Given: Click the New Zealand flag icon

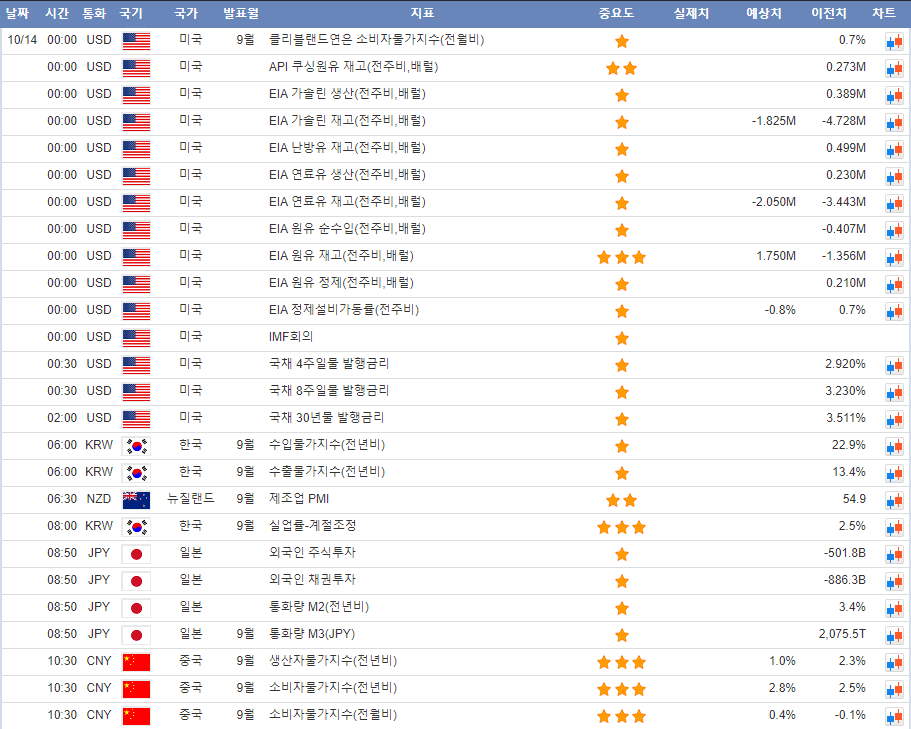Looking at the screenshot, I should [x=135, y=500].
